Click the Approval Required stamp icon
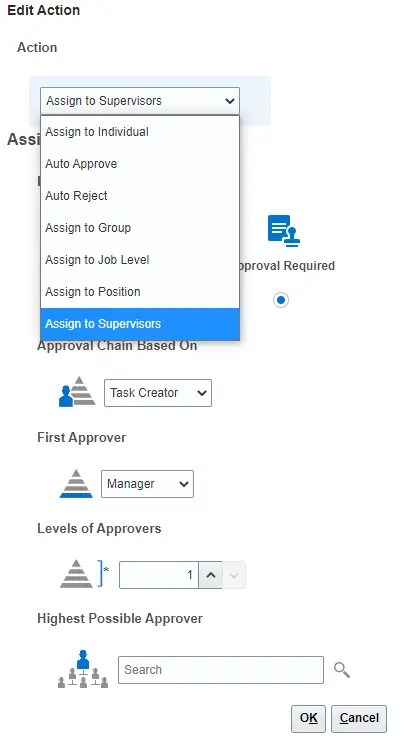Screen dimensions: 410x746 (284, 231)
